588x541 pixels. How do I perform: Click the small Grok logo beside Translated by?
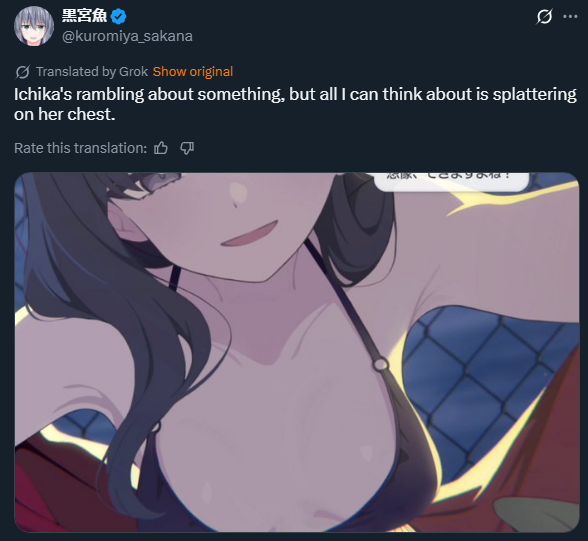click(x=22, y=72)
